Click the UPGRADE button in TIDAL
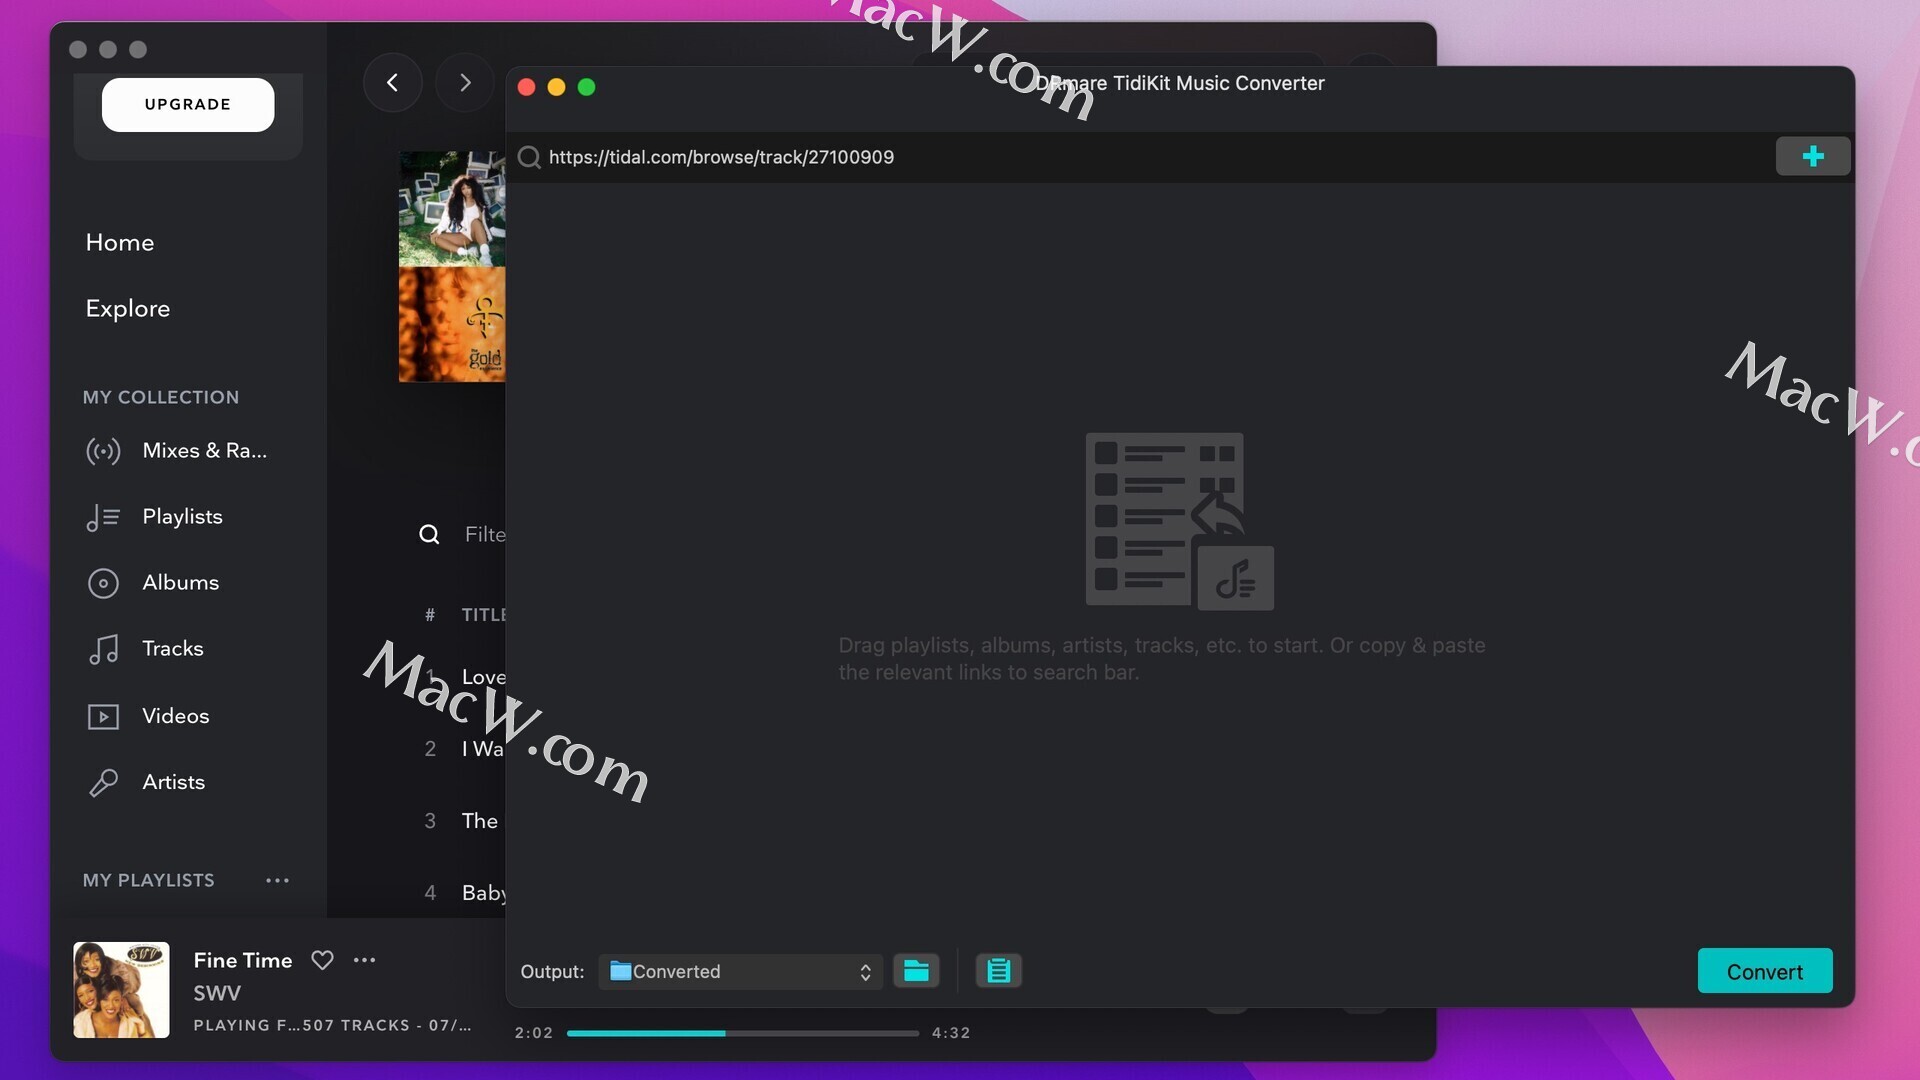This screenshot has height=1080, width=1920. point(188,104)
